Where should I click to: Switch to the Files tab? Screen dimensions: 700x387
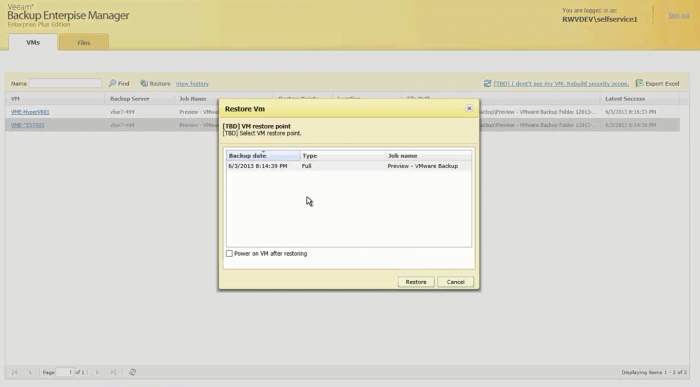point(83,43)
